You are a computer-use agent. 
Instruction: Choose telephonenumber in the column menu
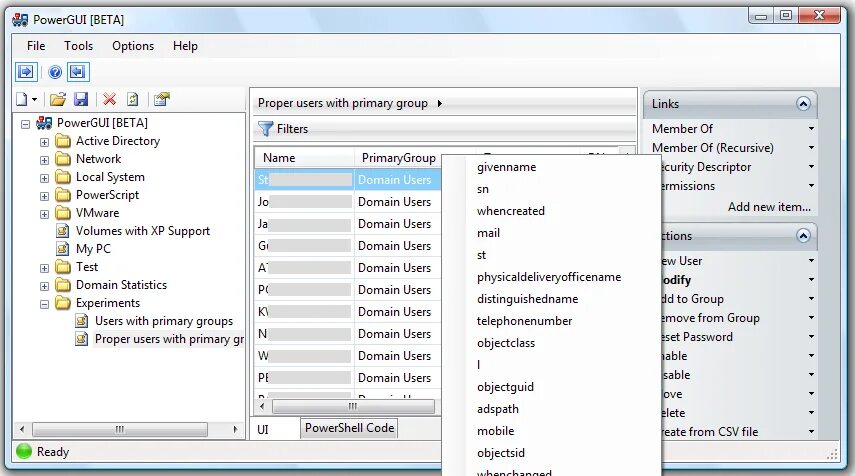point(525,321)
